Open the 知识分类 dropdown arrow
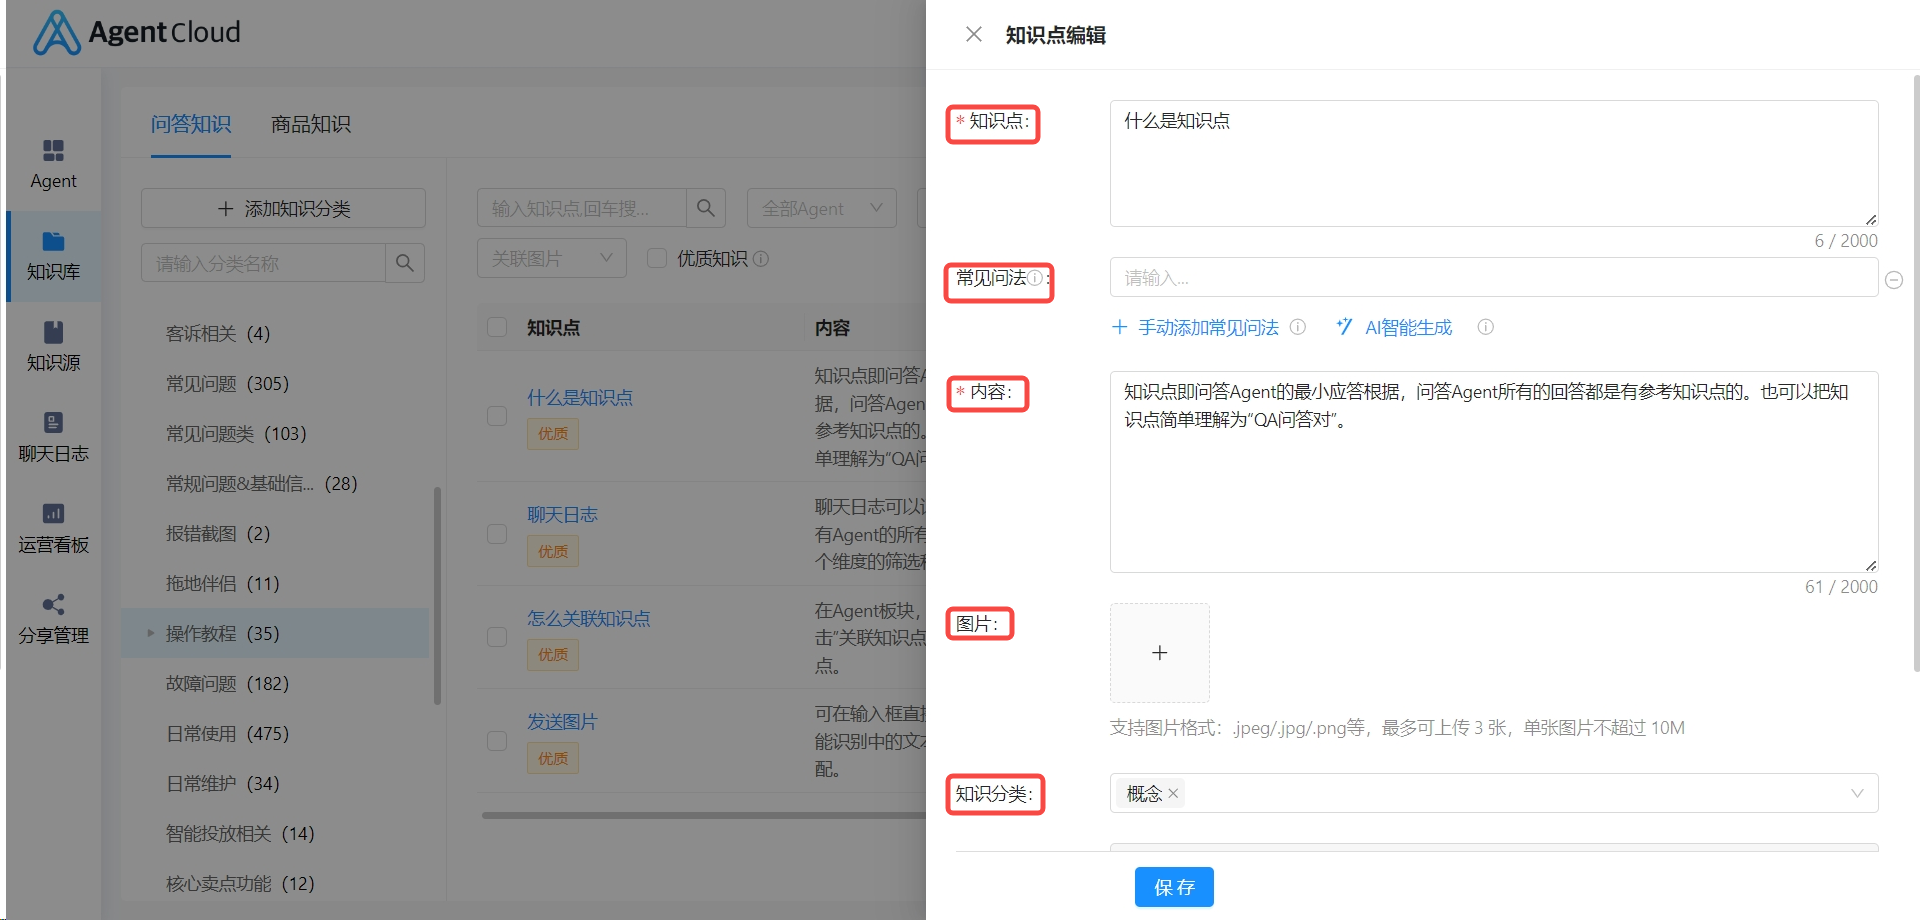 pos(1857,793)
